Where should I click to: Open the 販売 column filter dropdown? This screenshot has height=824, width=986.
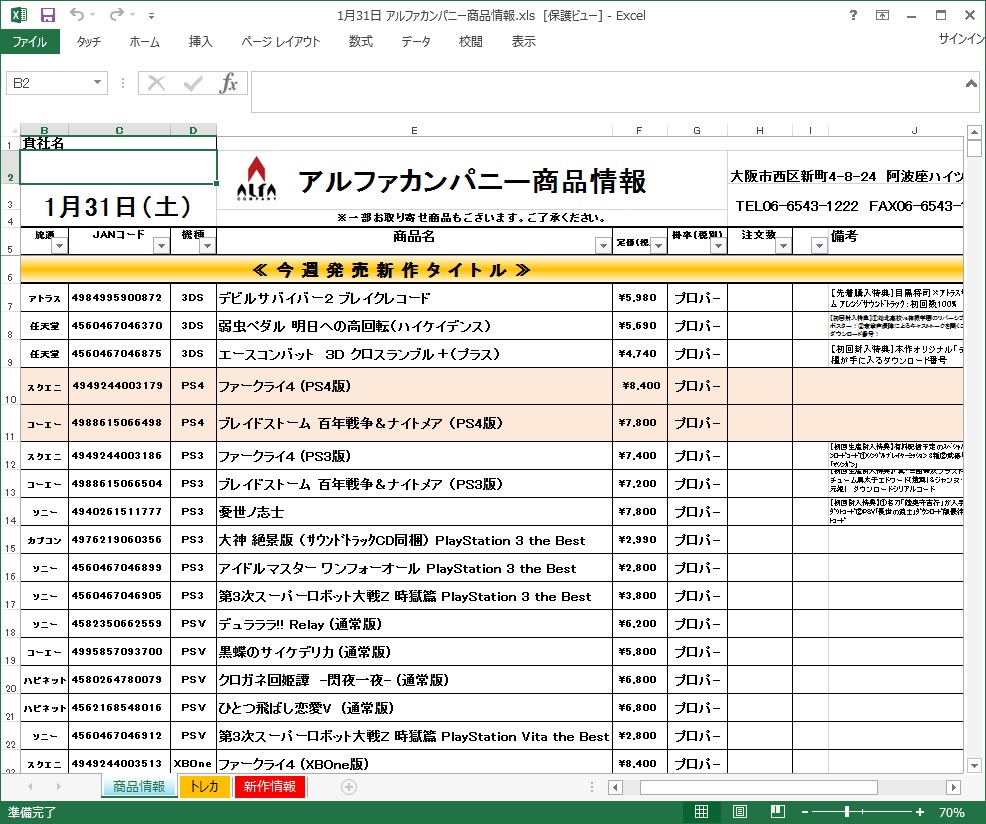pyautogui.click(x=59, y=245)
